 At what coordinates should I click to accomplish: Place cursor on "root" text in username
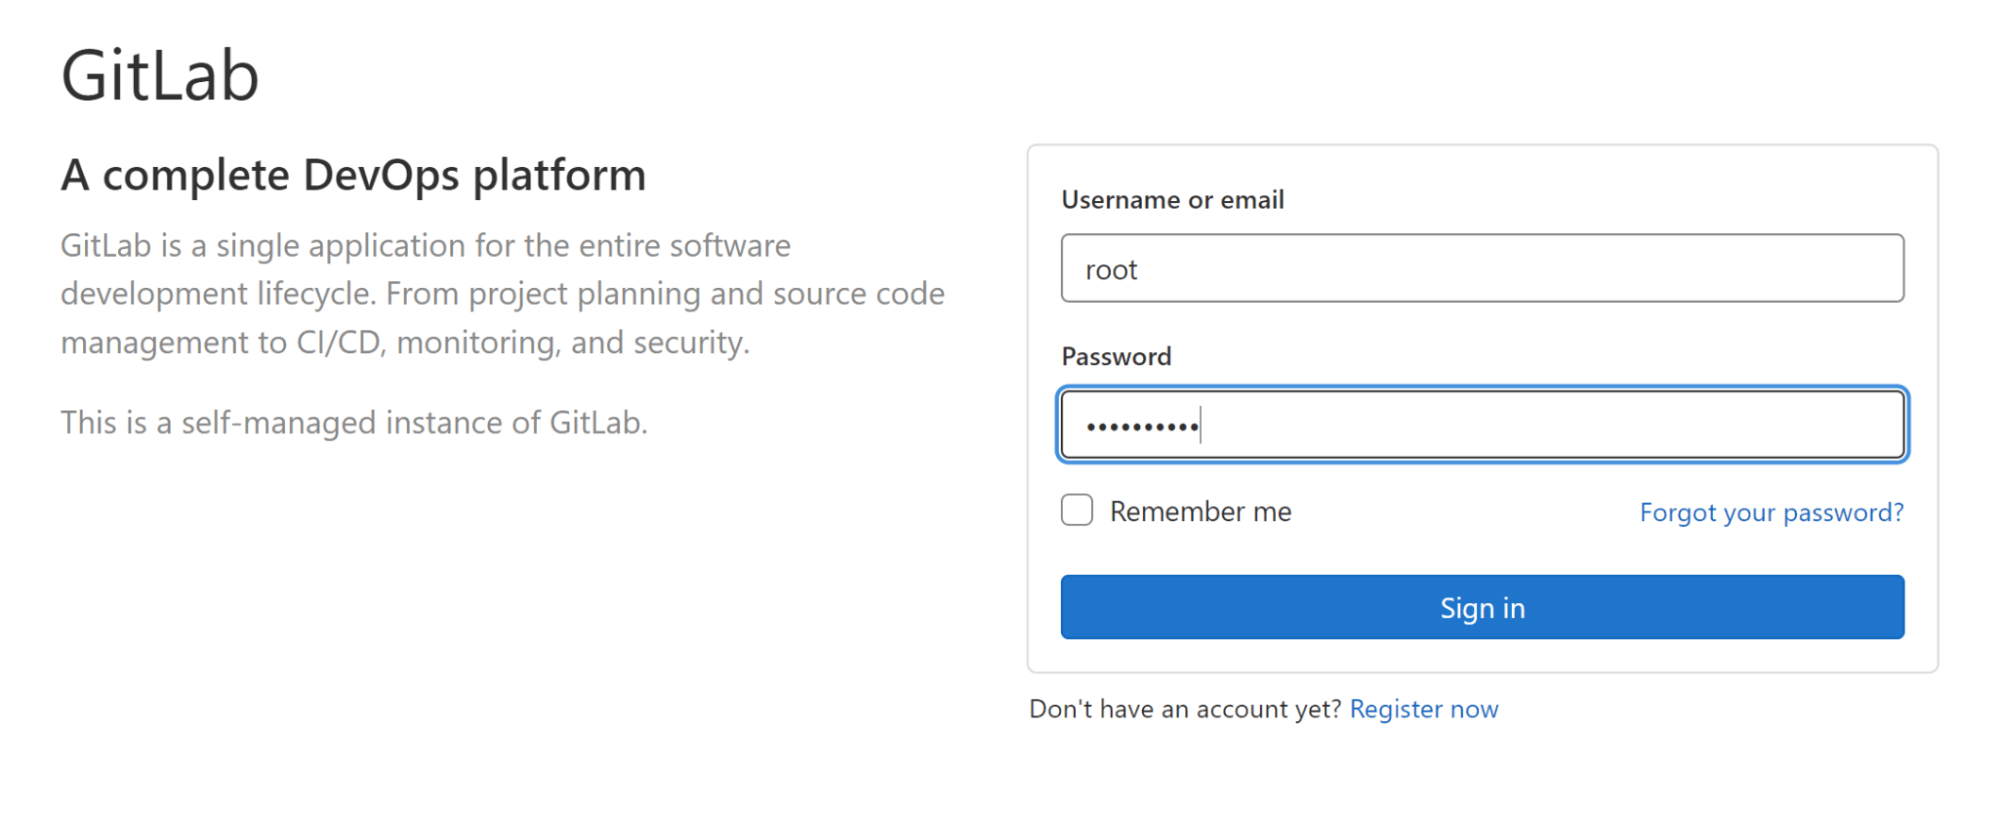point(1111,270)
